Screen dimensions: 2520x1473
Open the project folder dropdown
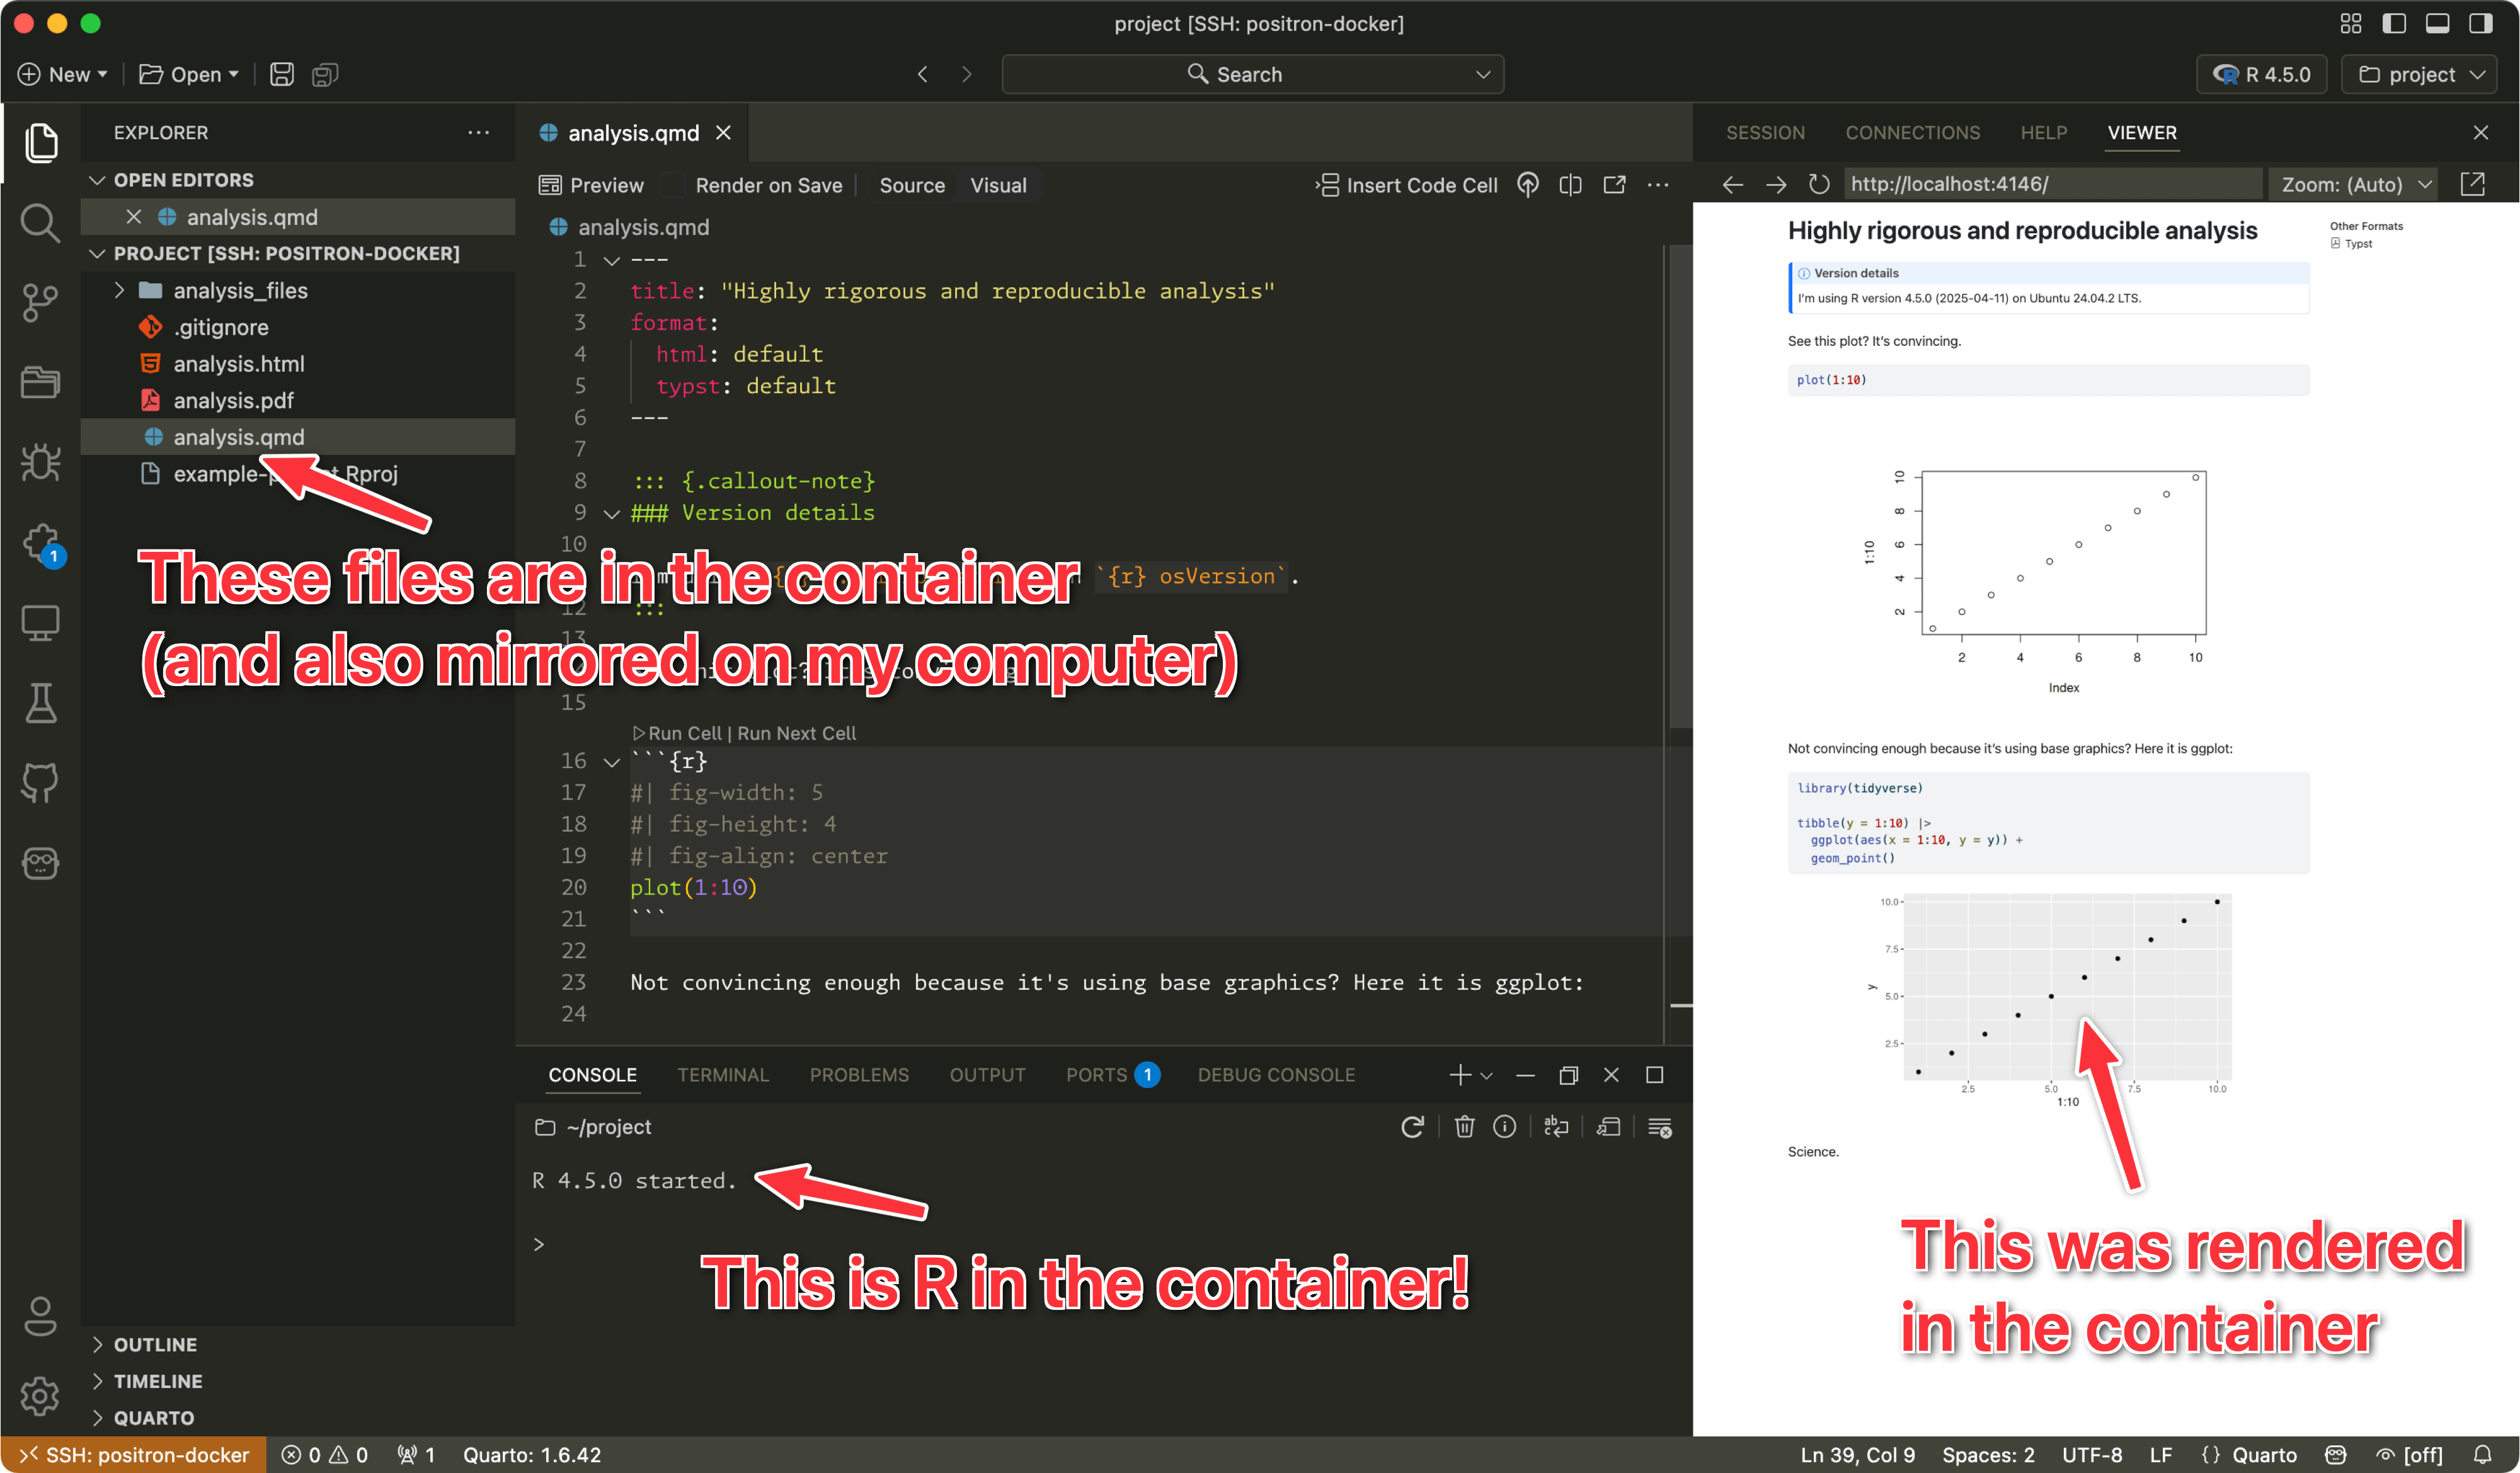pyautogui.click(x=2420, y=75)
